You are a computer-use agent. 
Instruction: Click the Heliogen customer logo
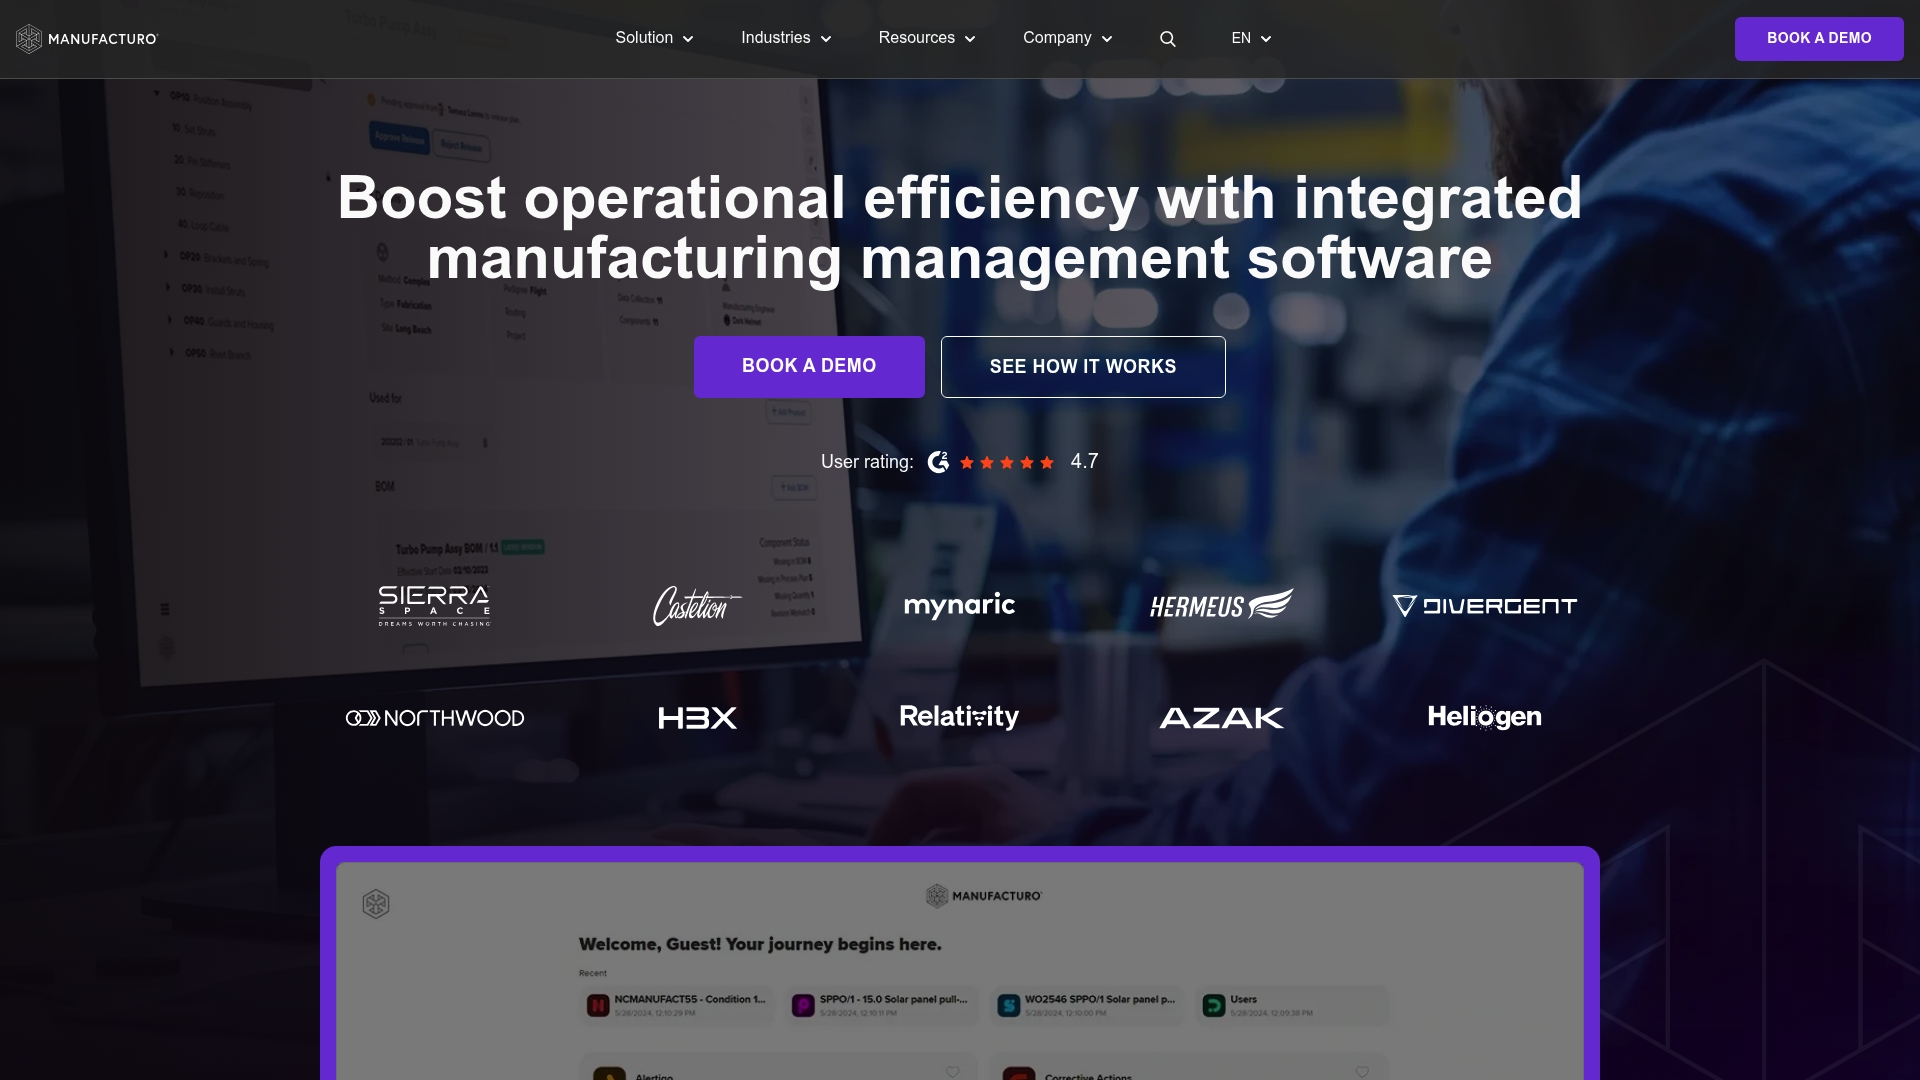coord(1484,717)
